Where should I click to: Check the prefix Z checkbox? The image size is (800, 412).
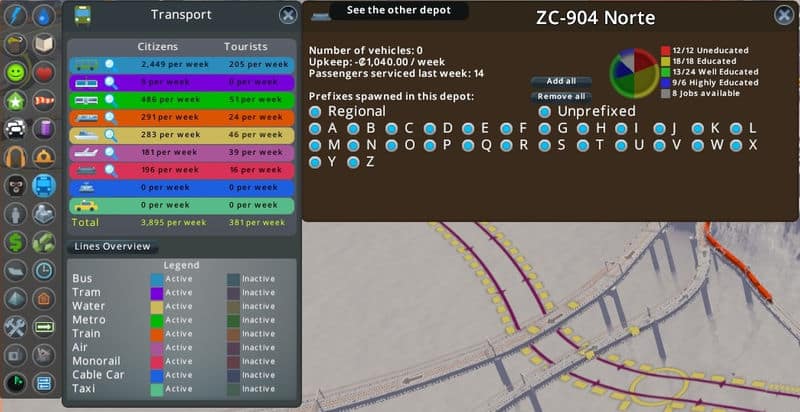point(354,161)
